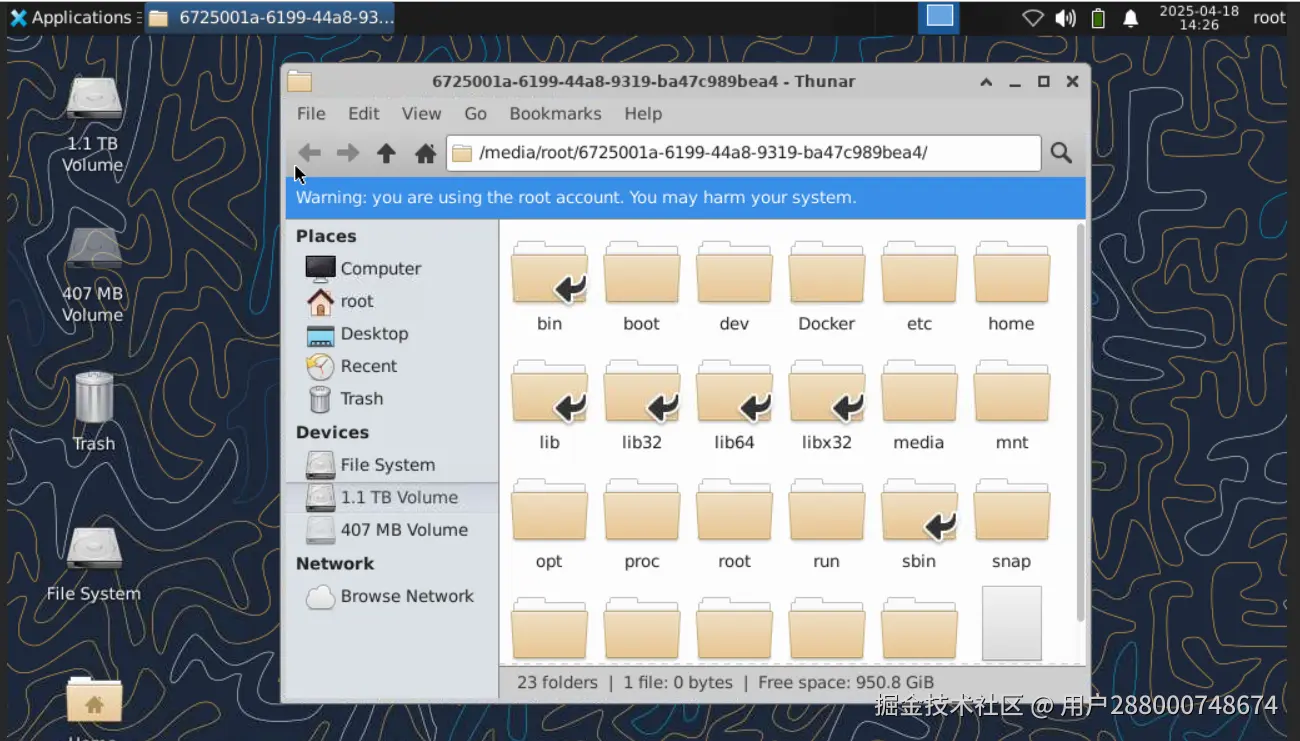Select the sbin folder

919,525
